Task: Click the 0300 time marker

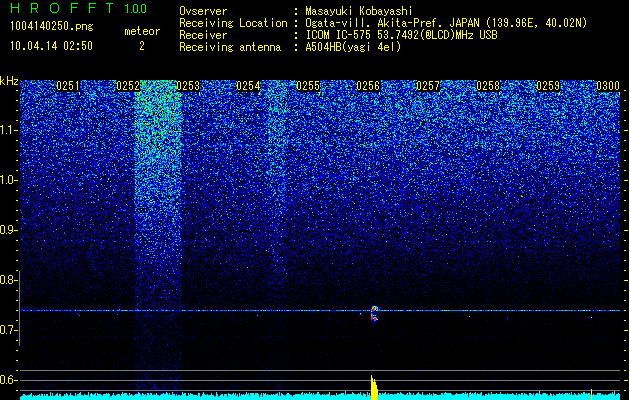Action: (x=608, y=86)
